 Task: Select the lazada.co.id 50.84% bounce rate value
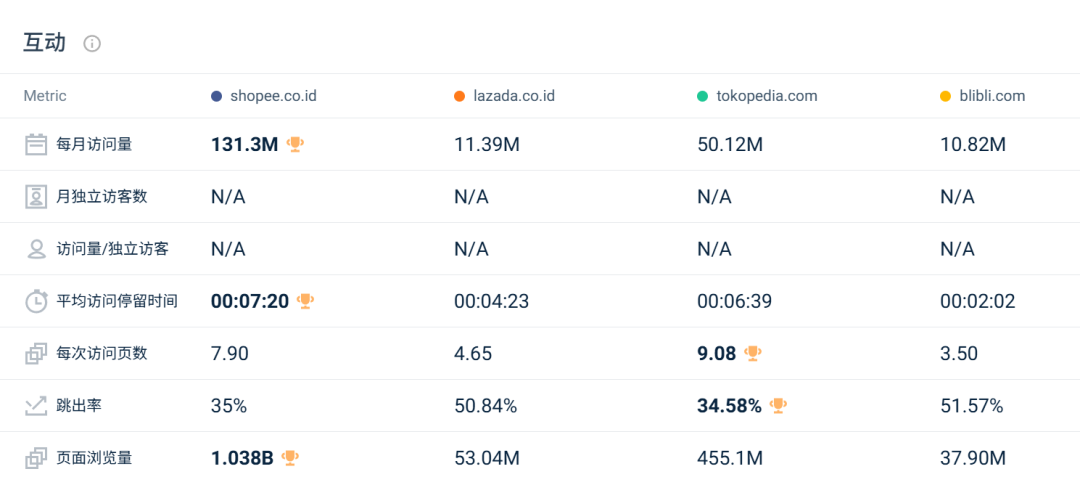(485, 406)
